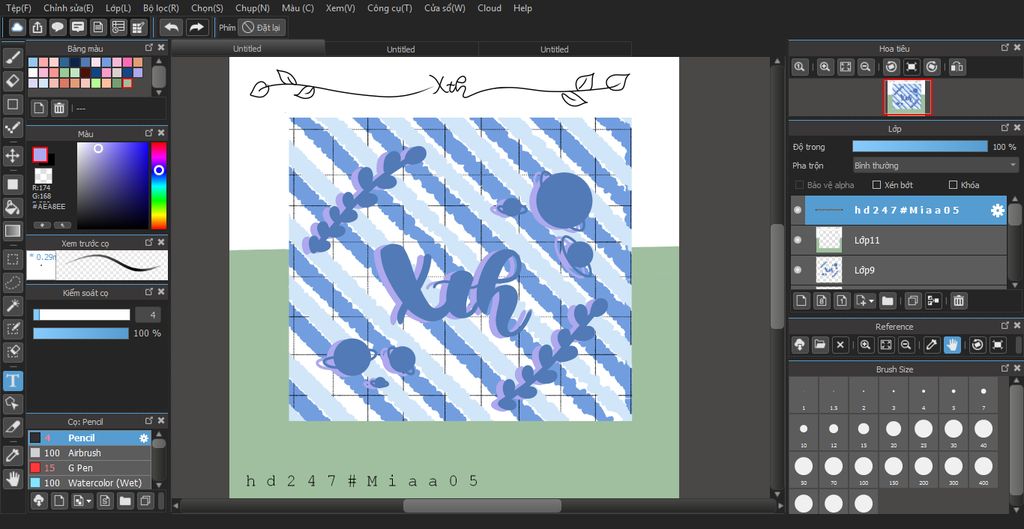
Task: Activate the Text tool
Action: pyautogui.click(x=12, y=380)
